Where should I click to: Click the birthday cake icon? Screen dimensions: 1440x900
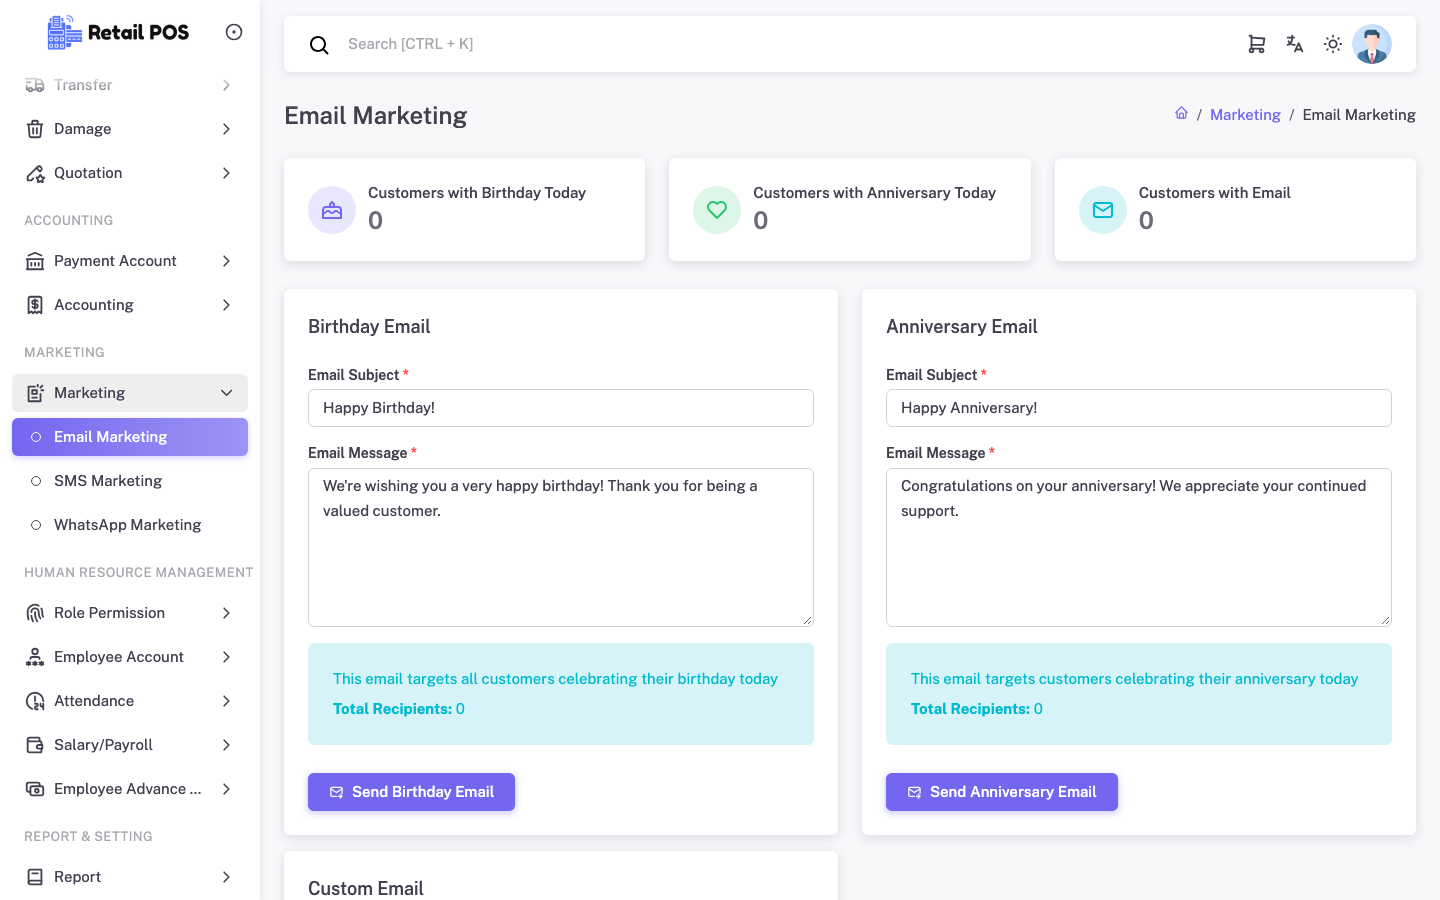click(x=332, y=210)
